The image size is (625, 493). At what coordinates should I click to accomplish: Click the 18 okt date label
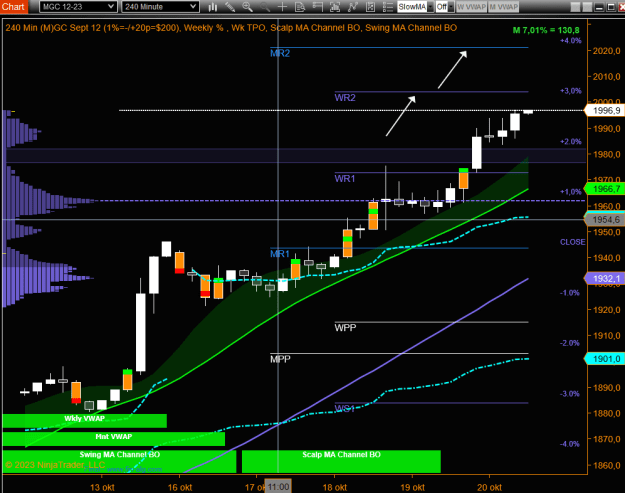[x=335, y=487]
